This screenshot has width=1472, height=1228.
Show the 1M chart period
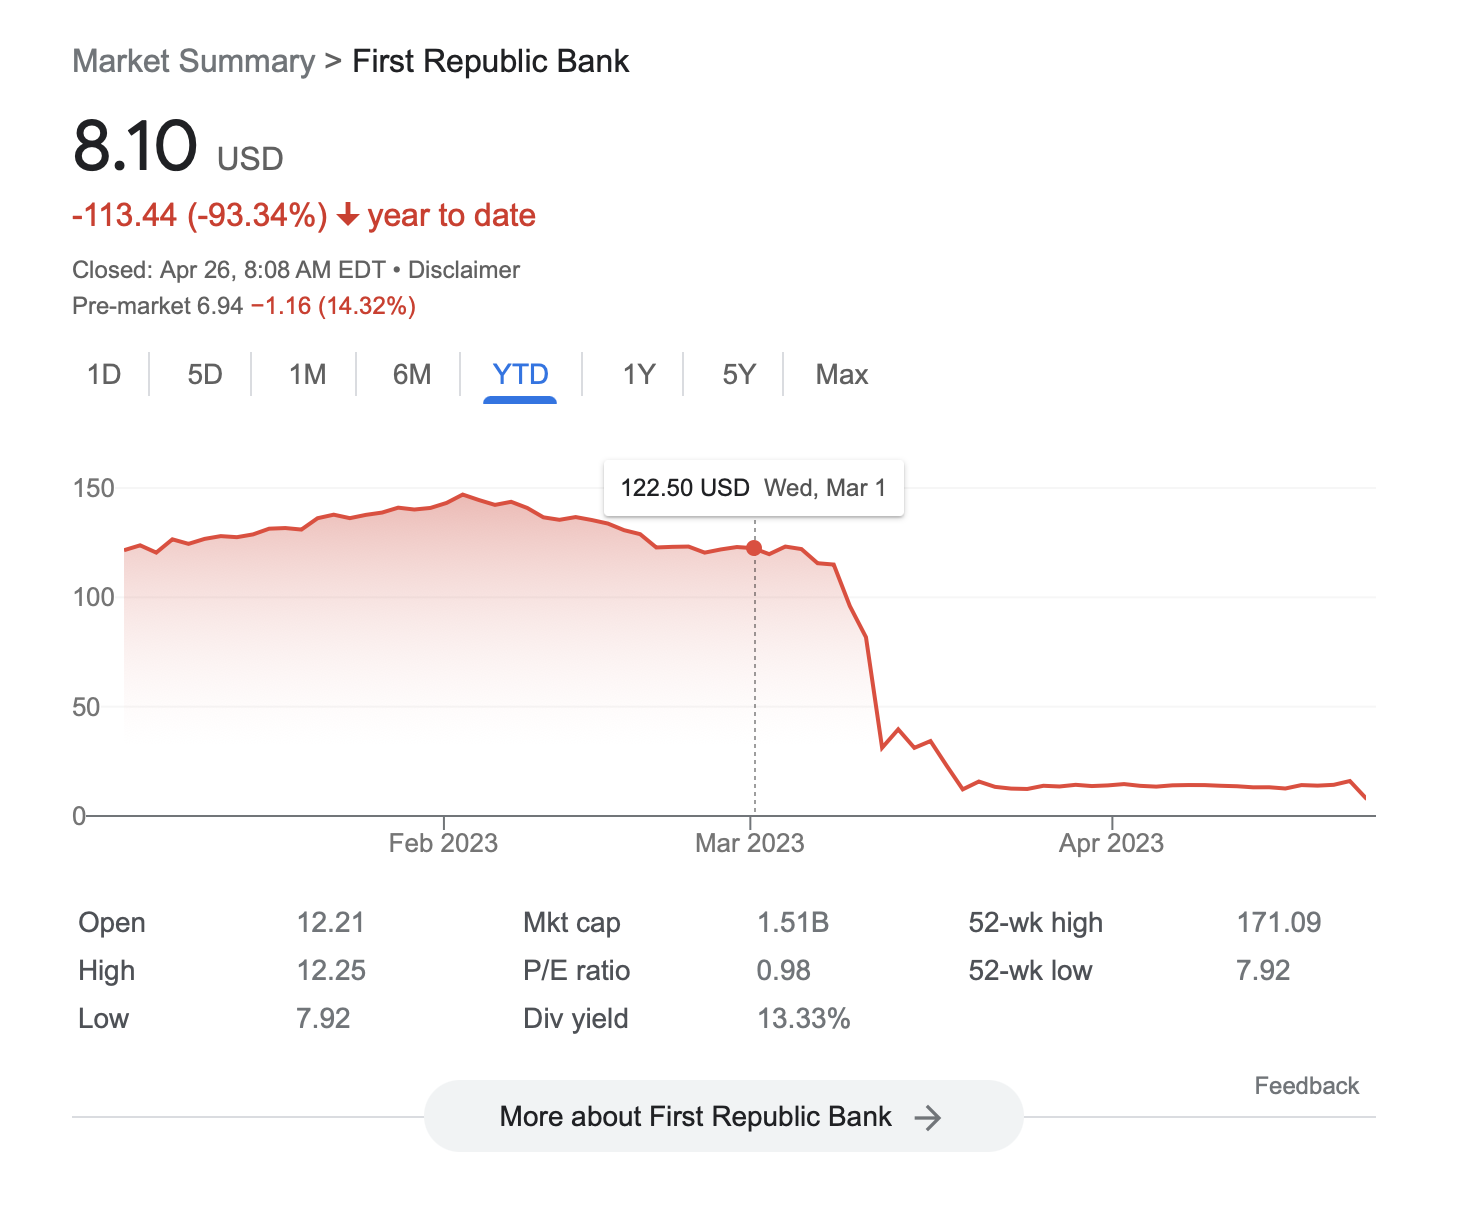(307, 375)
